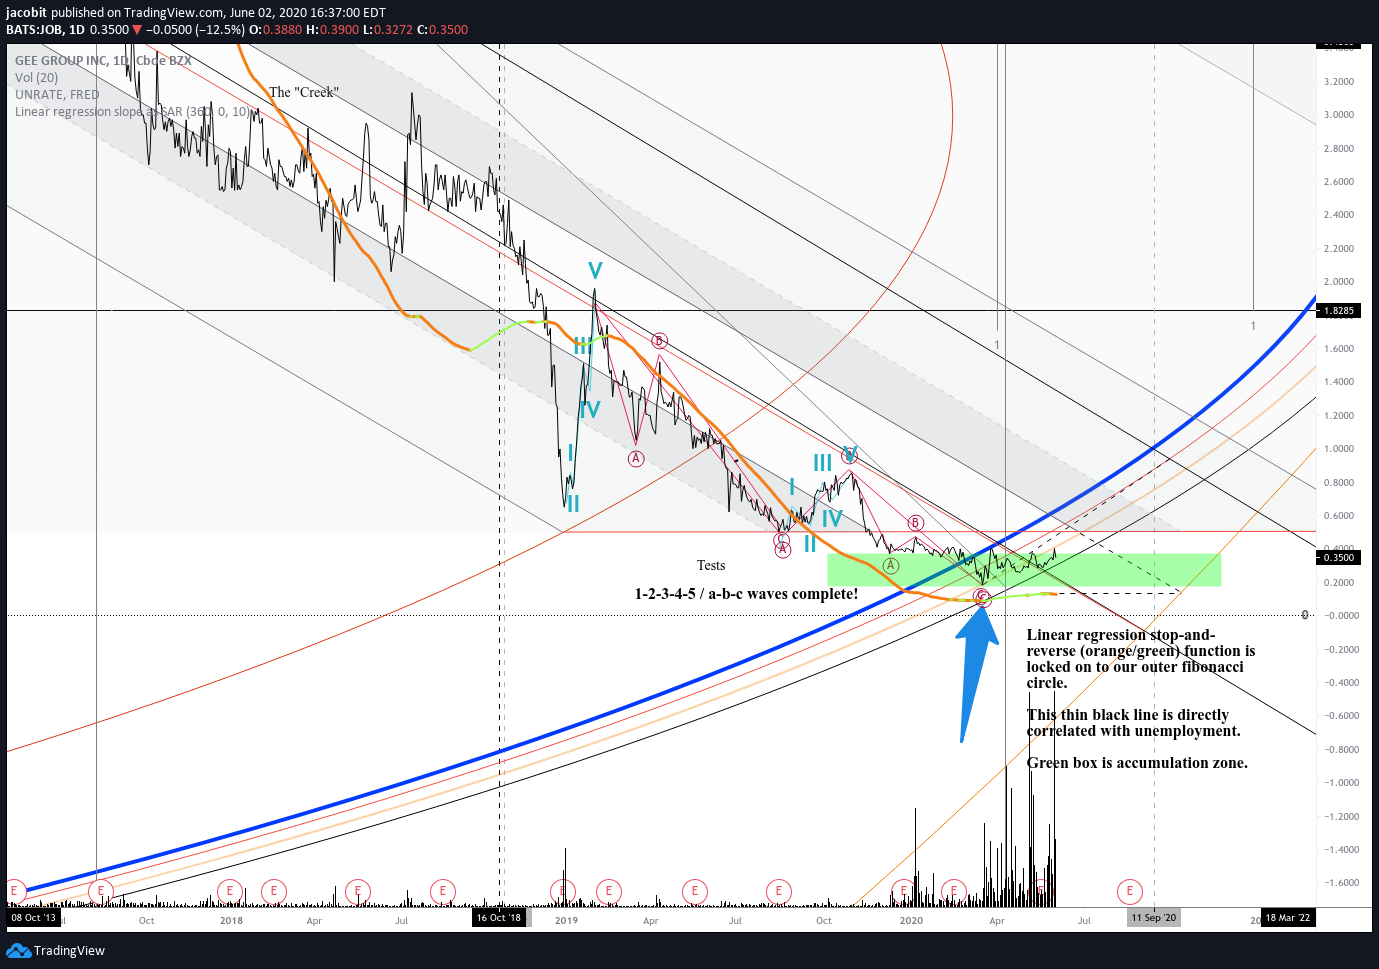1379x969 pixels.
Task: Click 'Linear regression stop-and-reverse' annotation text
Action: [x=1140, y=659]
